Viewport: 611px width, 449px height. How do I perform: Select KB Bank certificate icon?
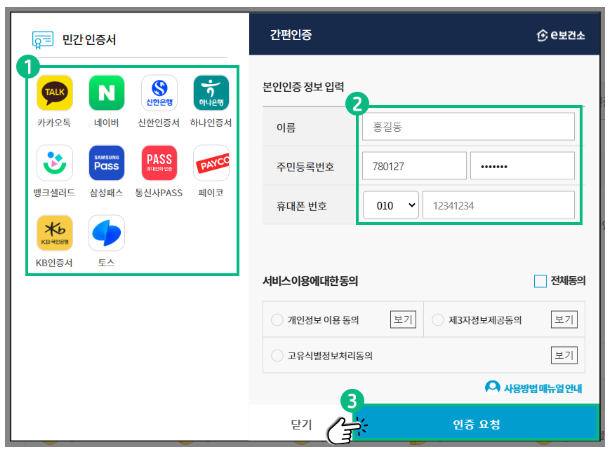click(x=55, y=233)
